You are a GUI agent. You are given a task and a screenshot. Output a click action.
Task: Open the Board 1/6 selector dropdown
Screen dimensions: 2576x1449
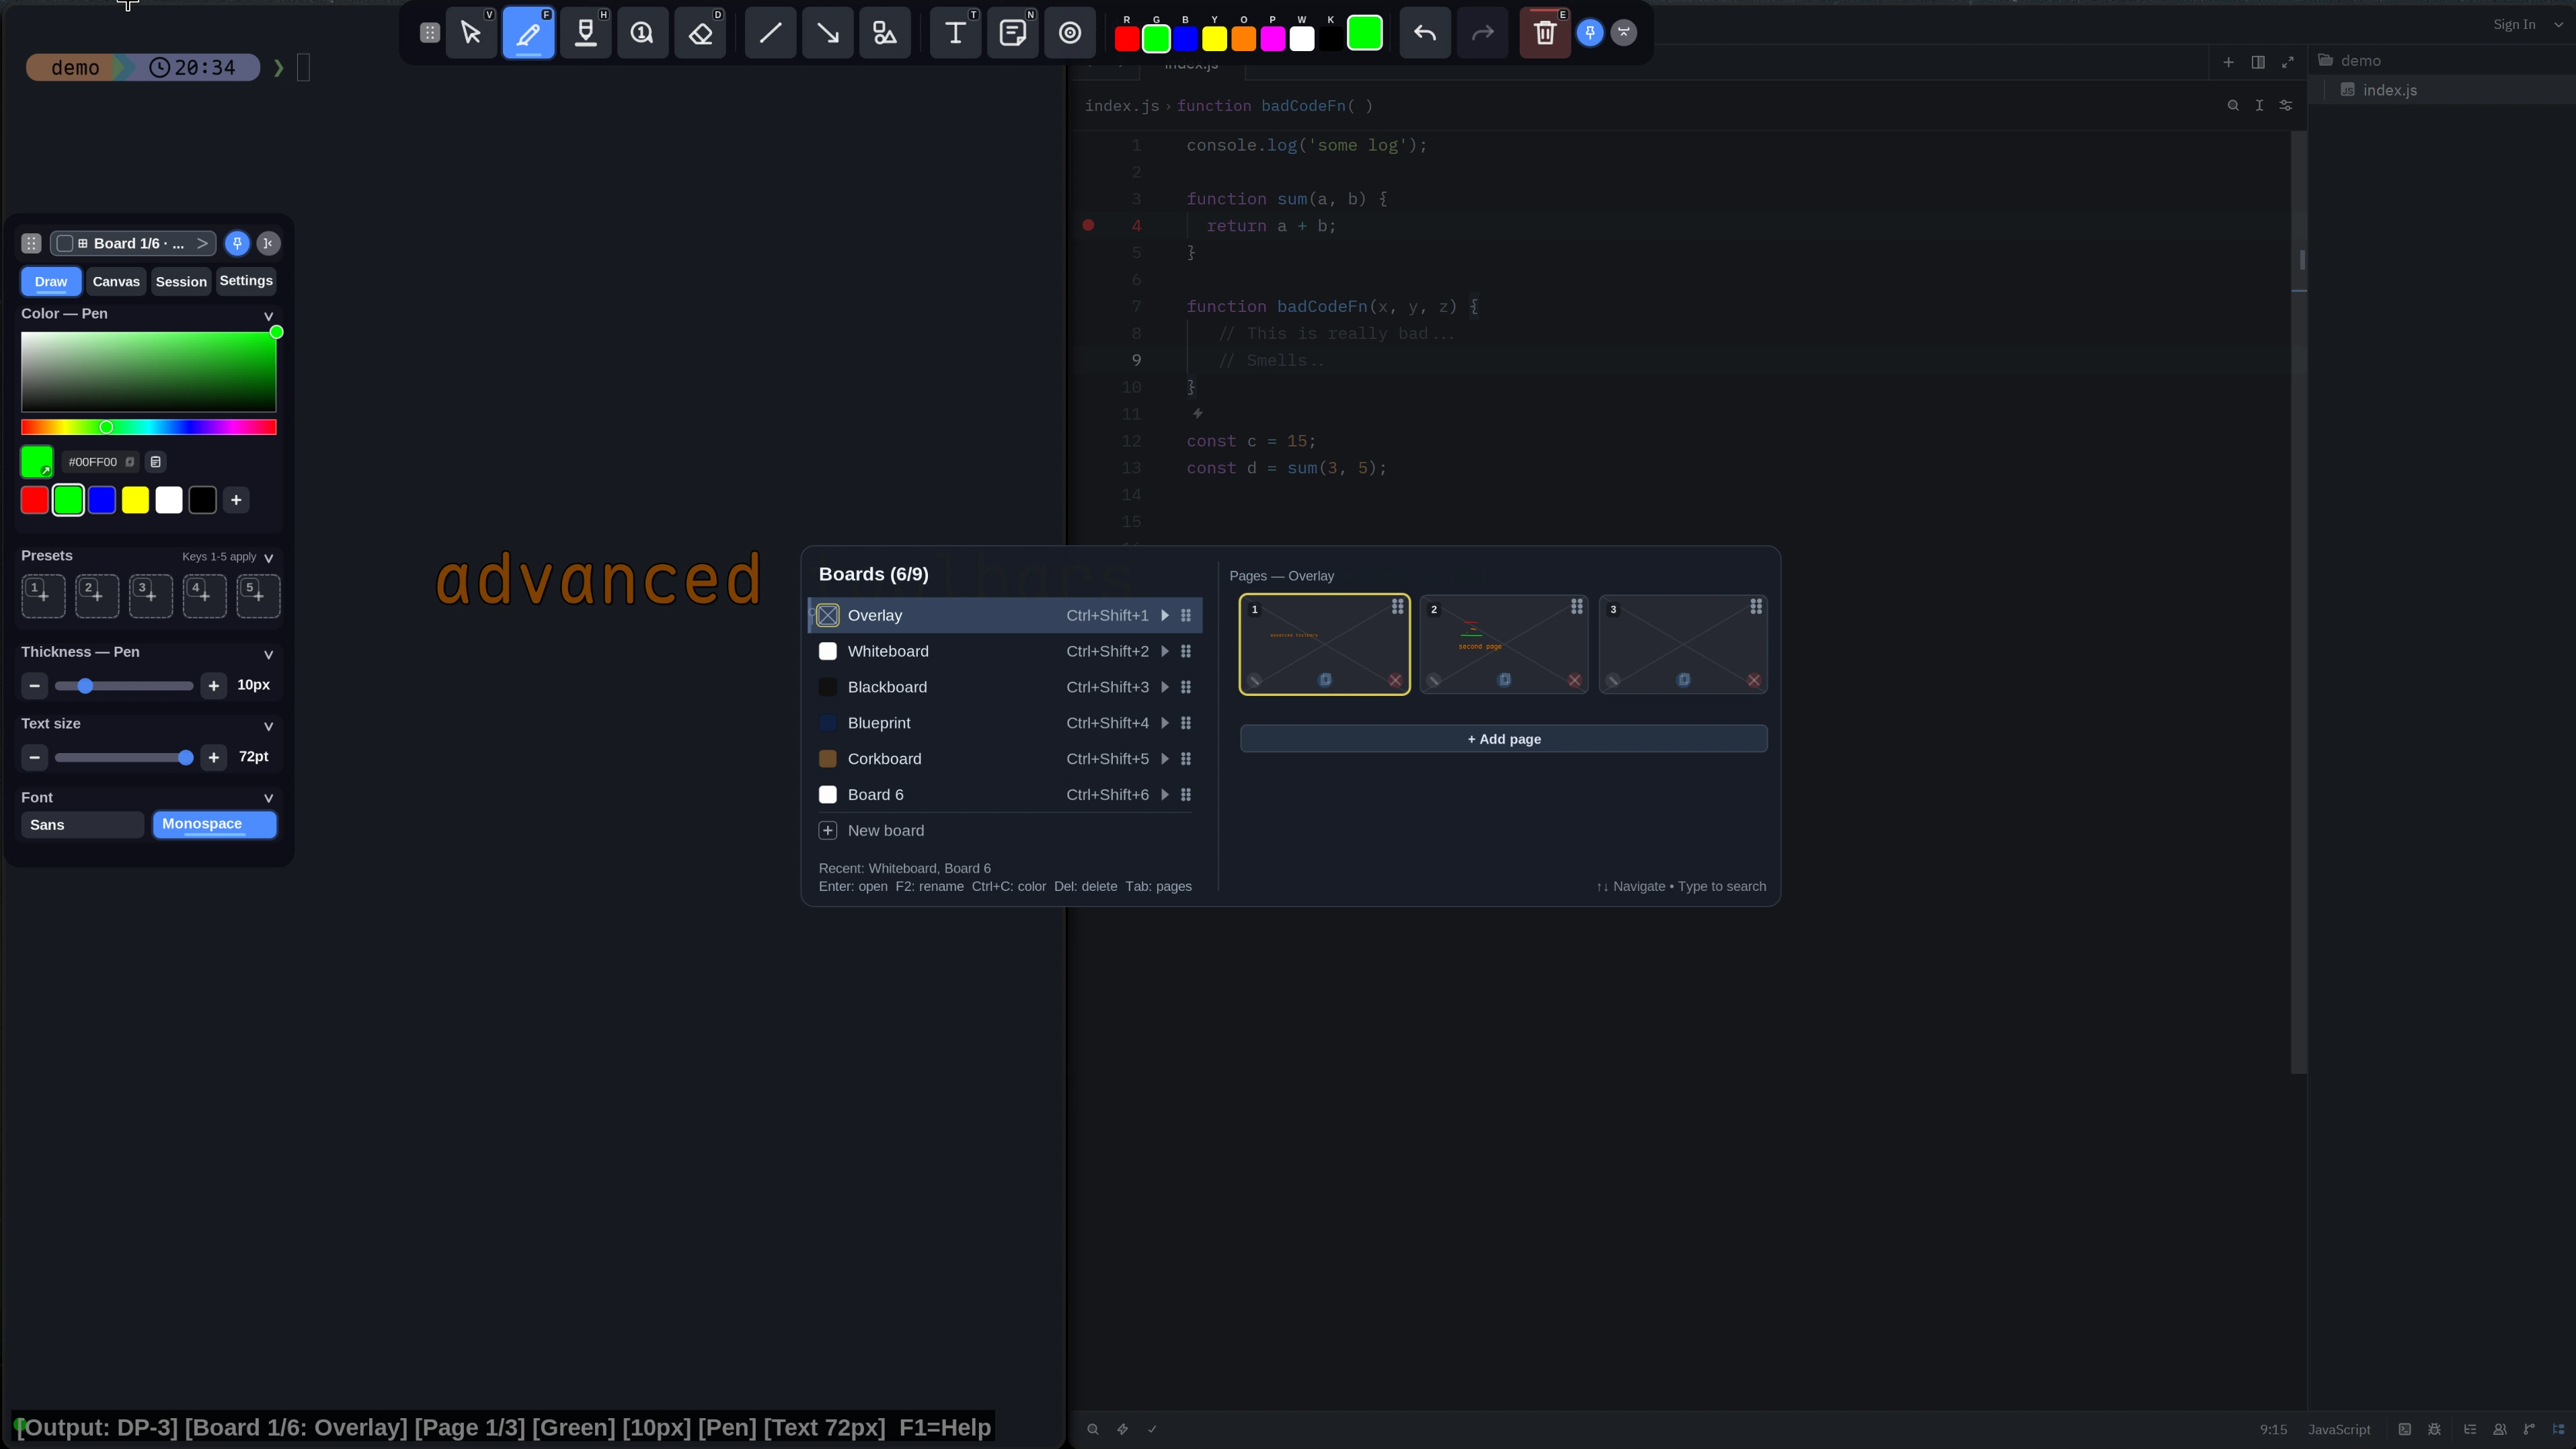tap(133, 243)
